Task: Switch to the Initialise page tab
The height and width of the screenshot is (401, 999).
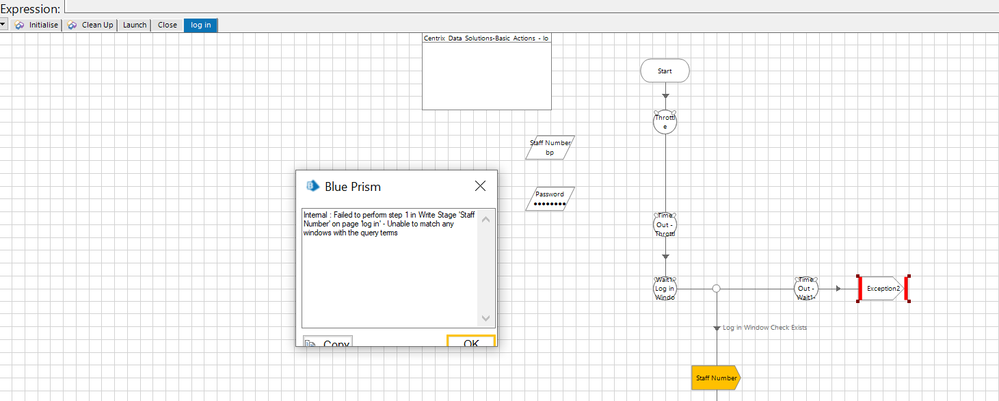Action: click(x=37, y=25)
